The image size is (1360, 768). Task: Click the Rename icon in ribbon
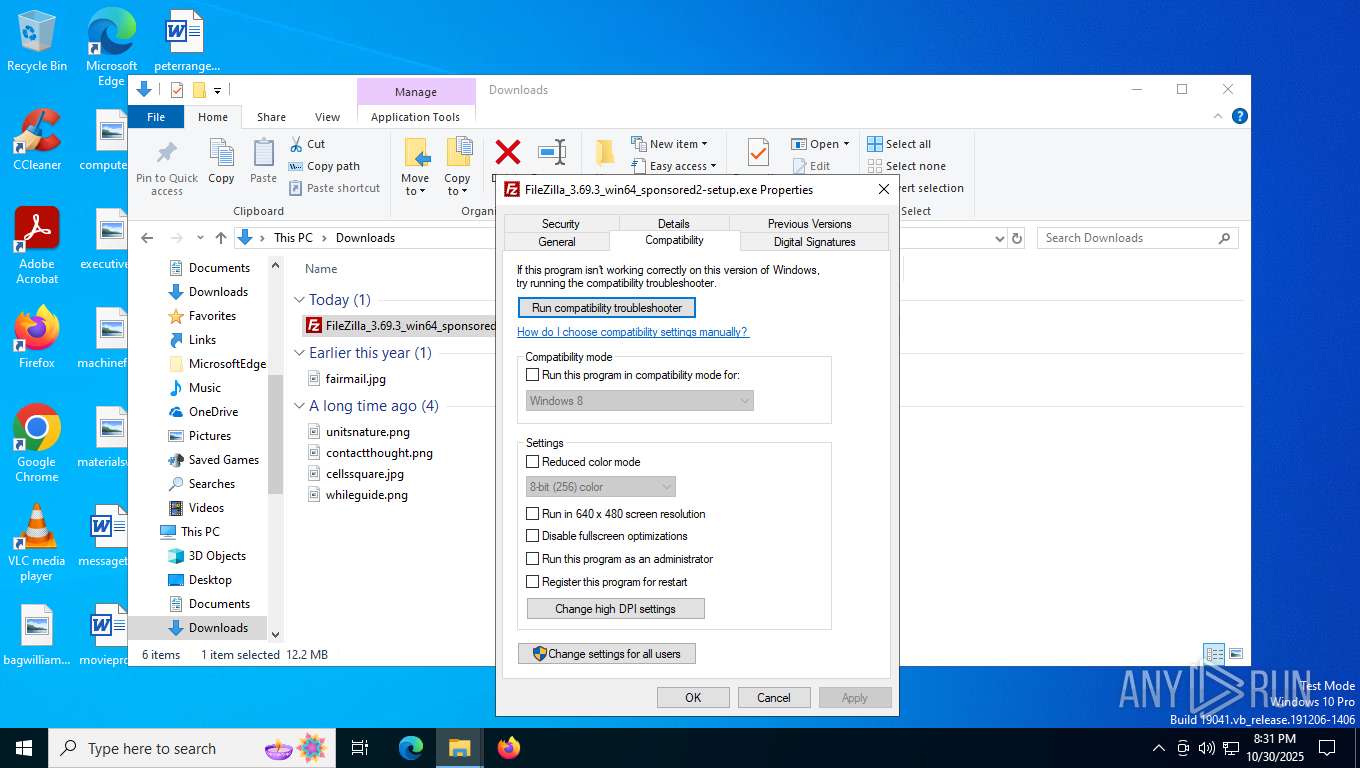click(552, 152)
